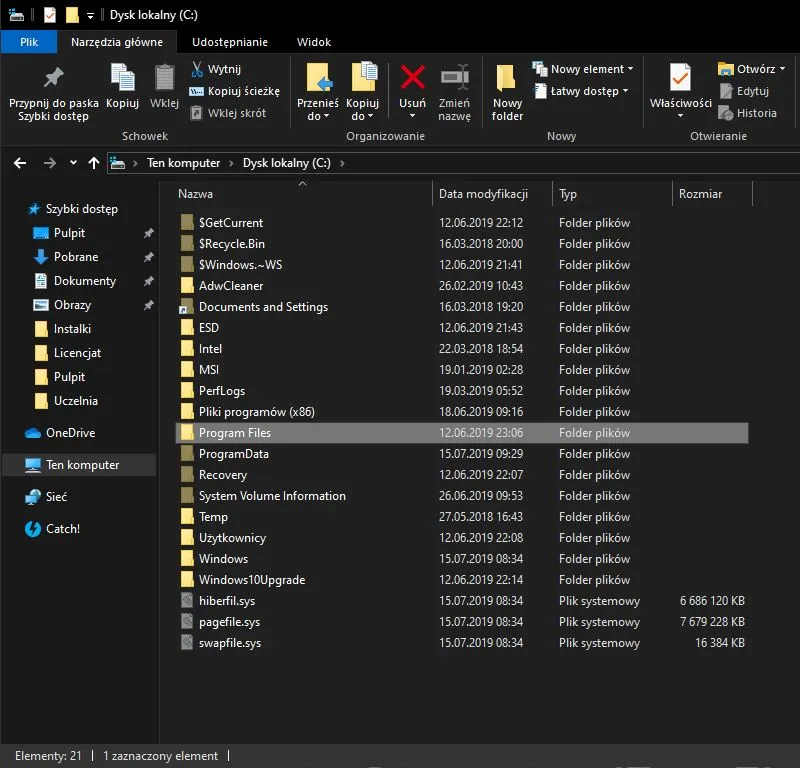This screenshot has height=768, width=800.
Task: Open the Plik menu
Action: tap(30, 42)
